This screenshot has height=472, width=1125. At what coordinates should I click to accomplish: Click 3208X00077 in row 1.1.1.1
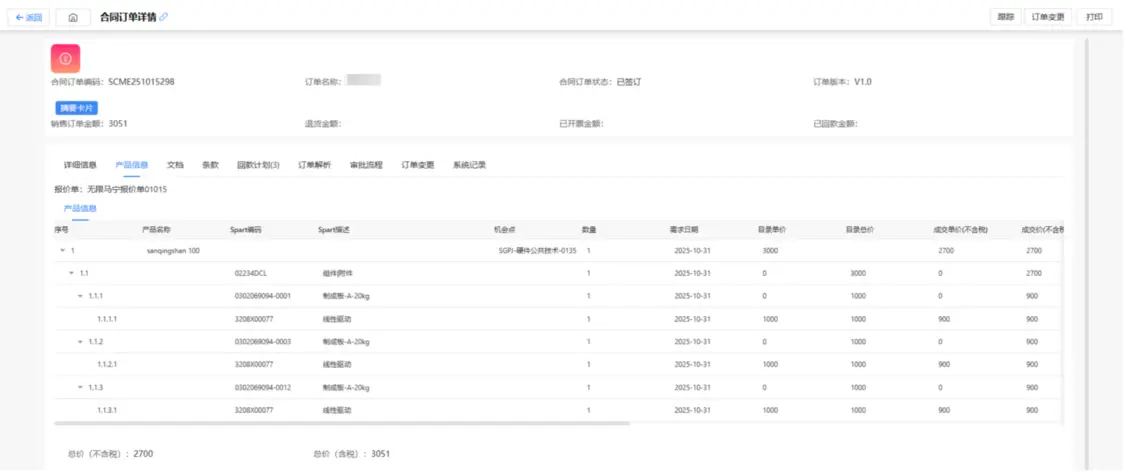(254, 319)
